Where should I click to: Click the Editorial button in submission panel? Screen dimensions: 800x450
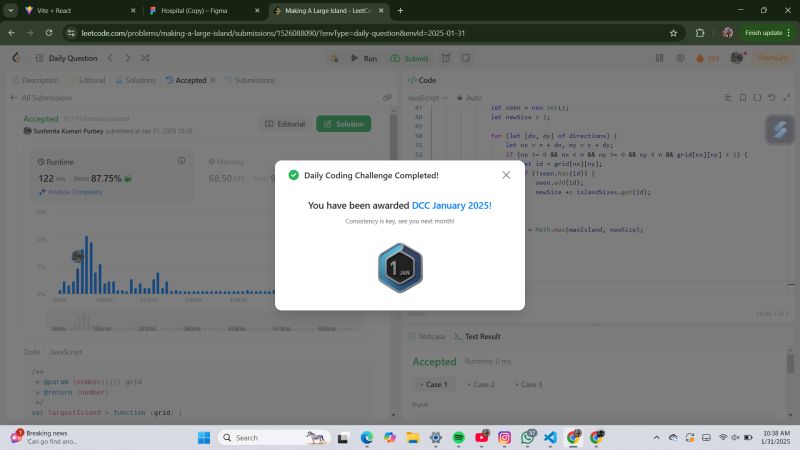coord(285,124)
